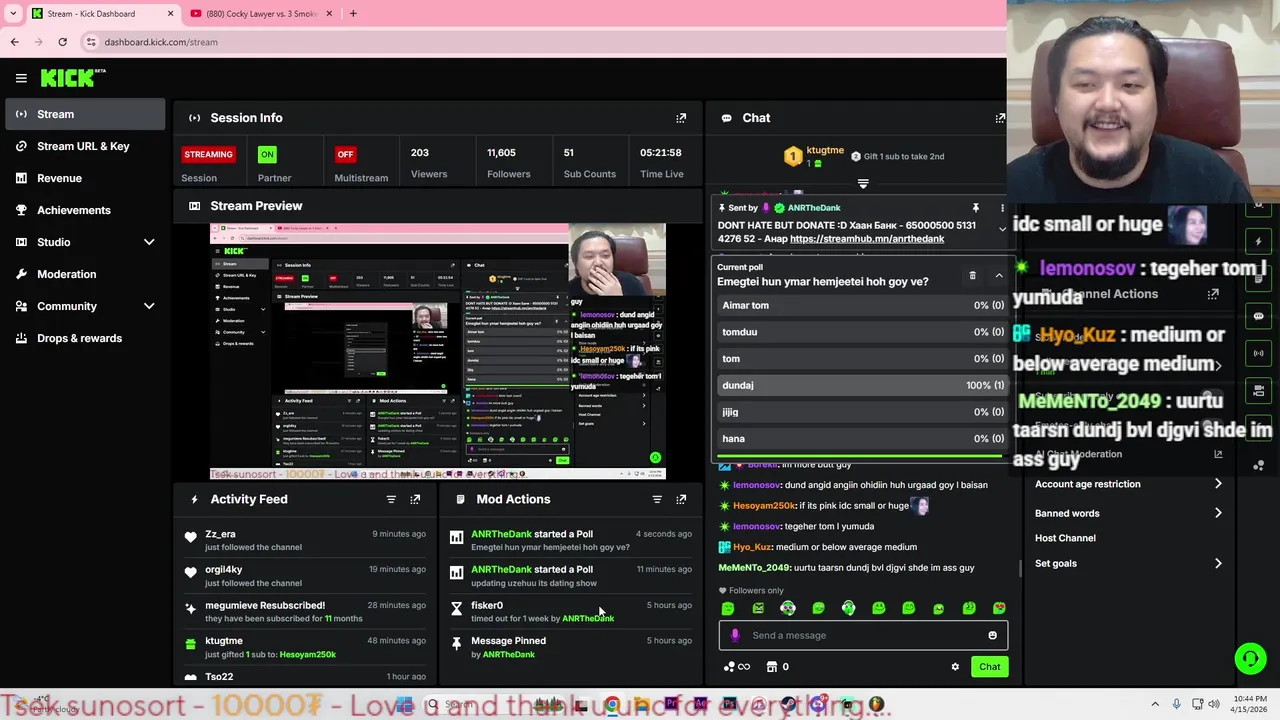This screenshot has width=1280, height=720.
Task: Pop out the Mod Actions panel
Action: coord(681,499)
